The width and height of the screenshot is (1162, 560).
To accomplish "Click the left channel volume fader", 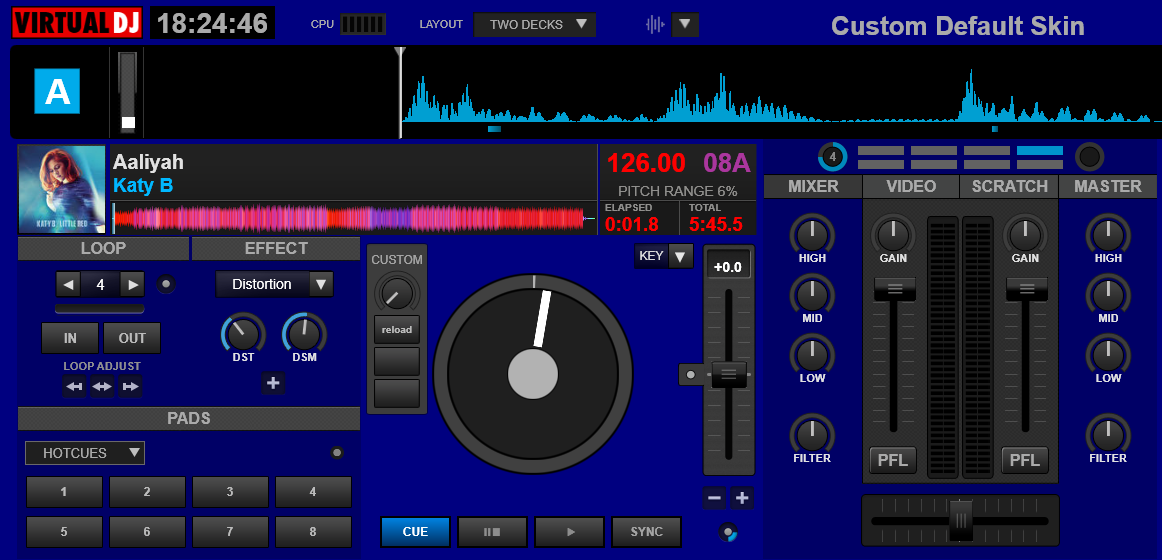I will click(x=894, y=289).
